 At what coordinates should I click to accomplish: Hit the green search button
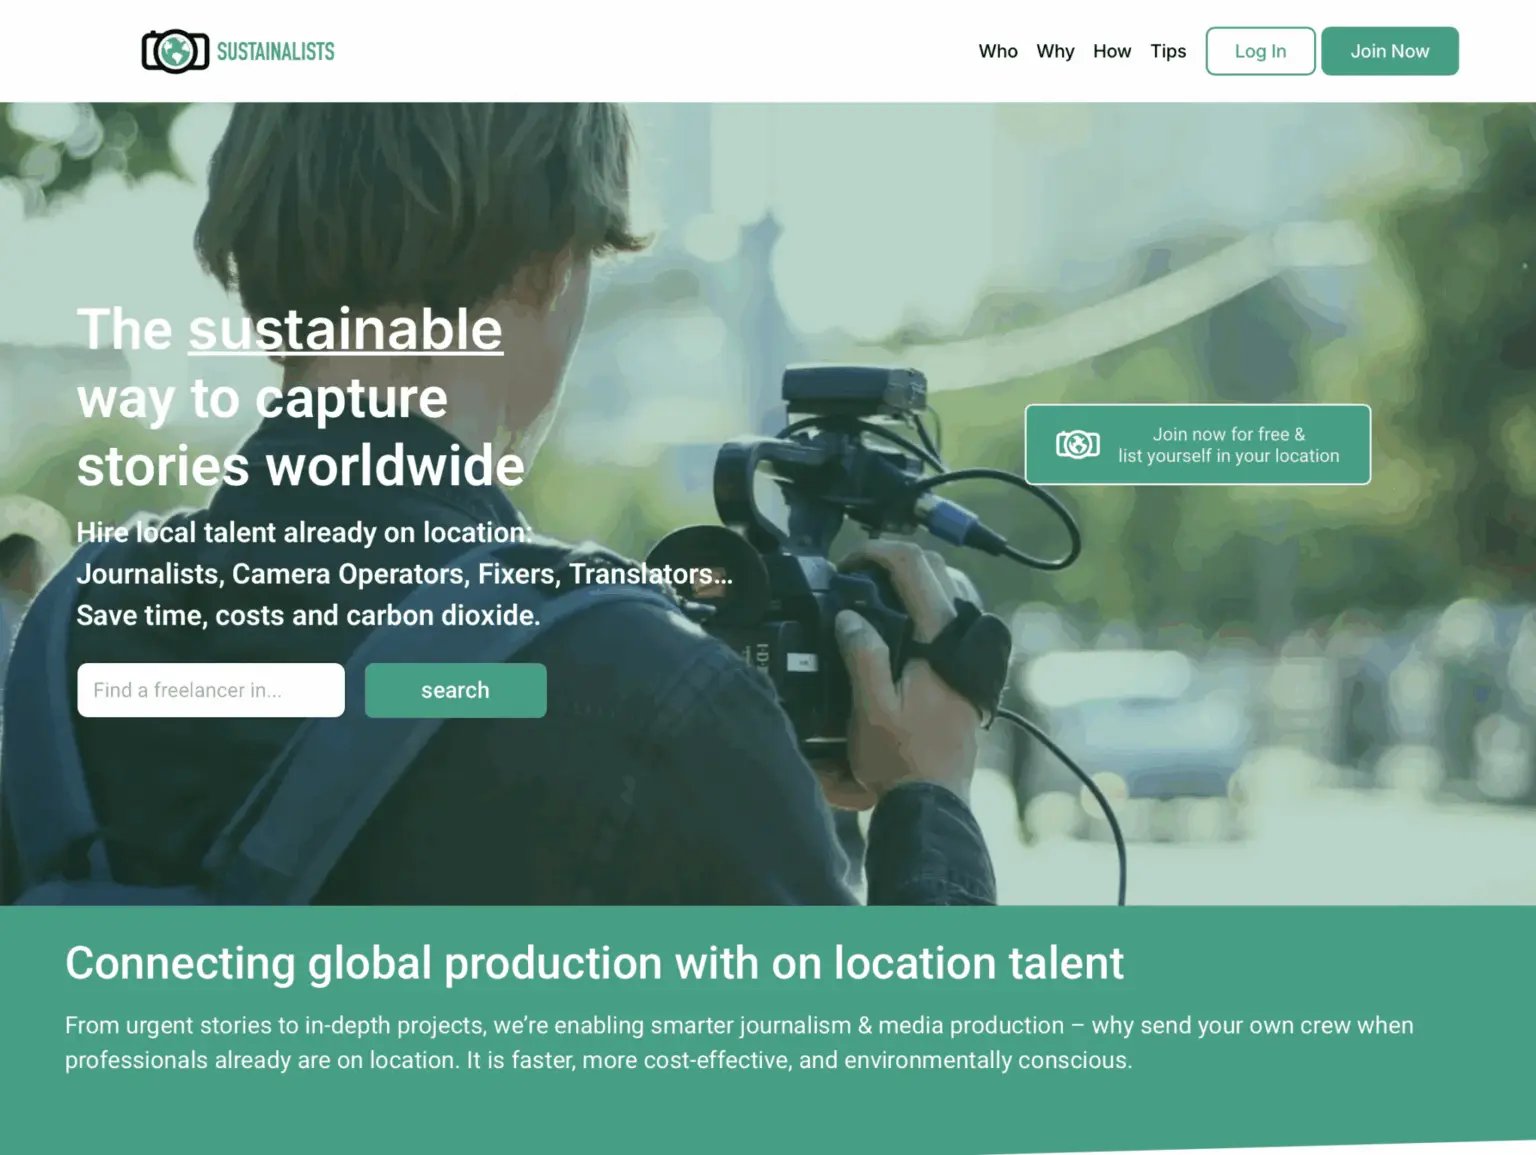455,690
